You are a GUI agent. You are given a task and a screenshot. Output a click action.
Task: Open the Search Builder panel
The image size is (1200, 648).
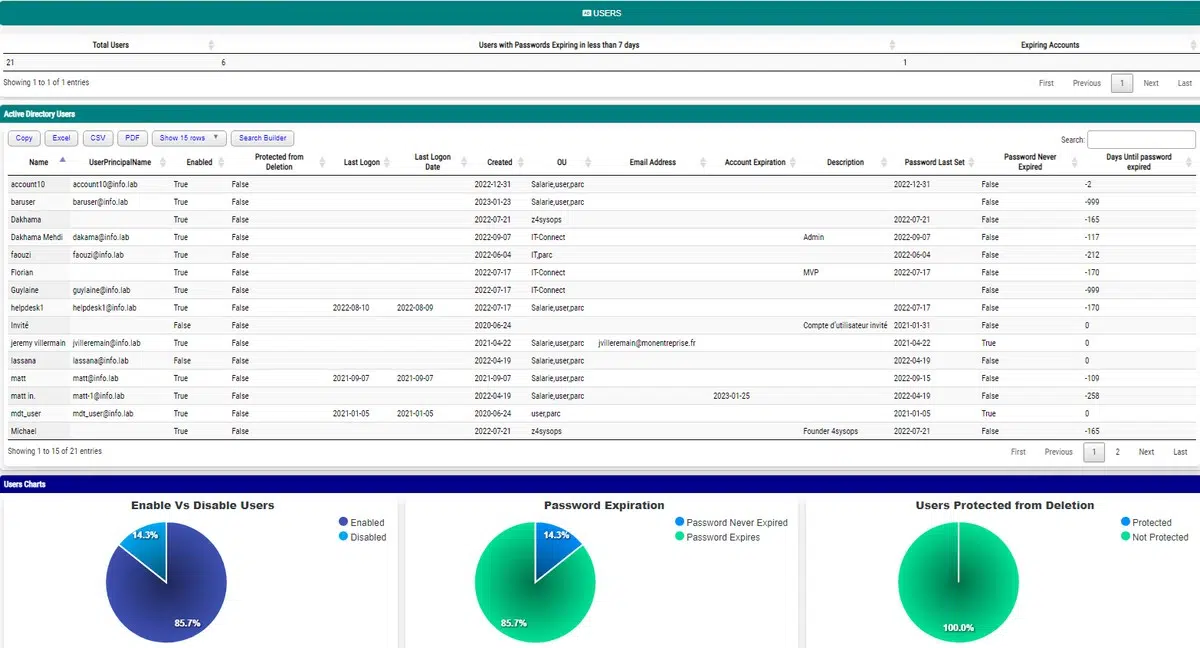pyautogui.click(x=262, y=137)
